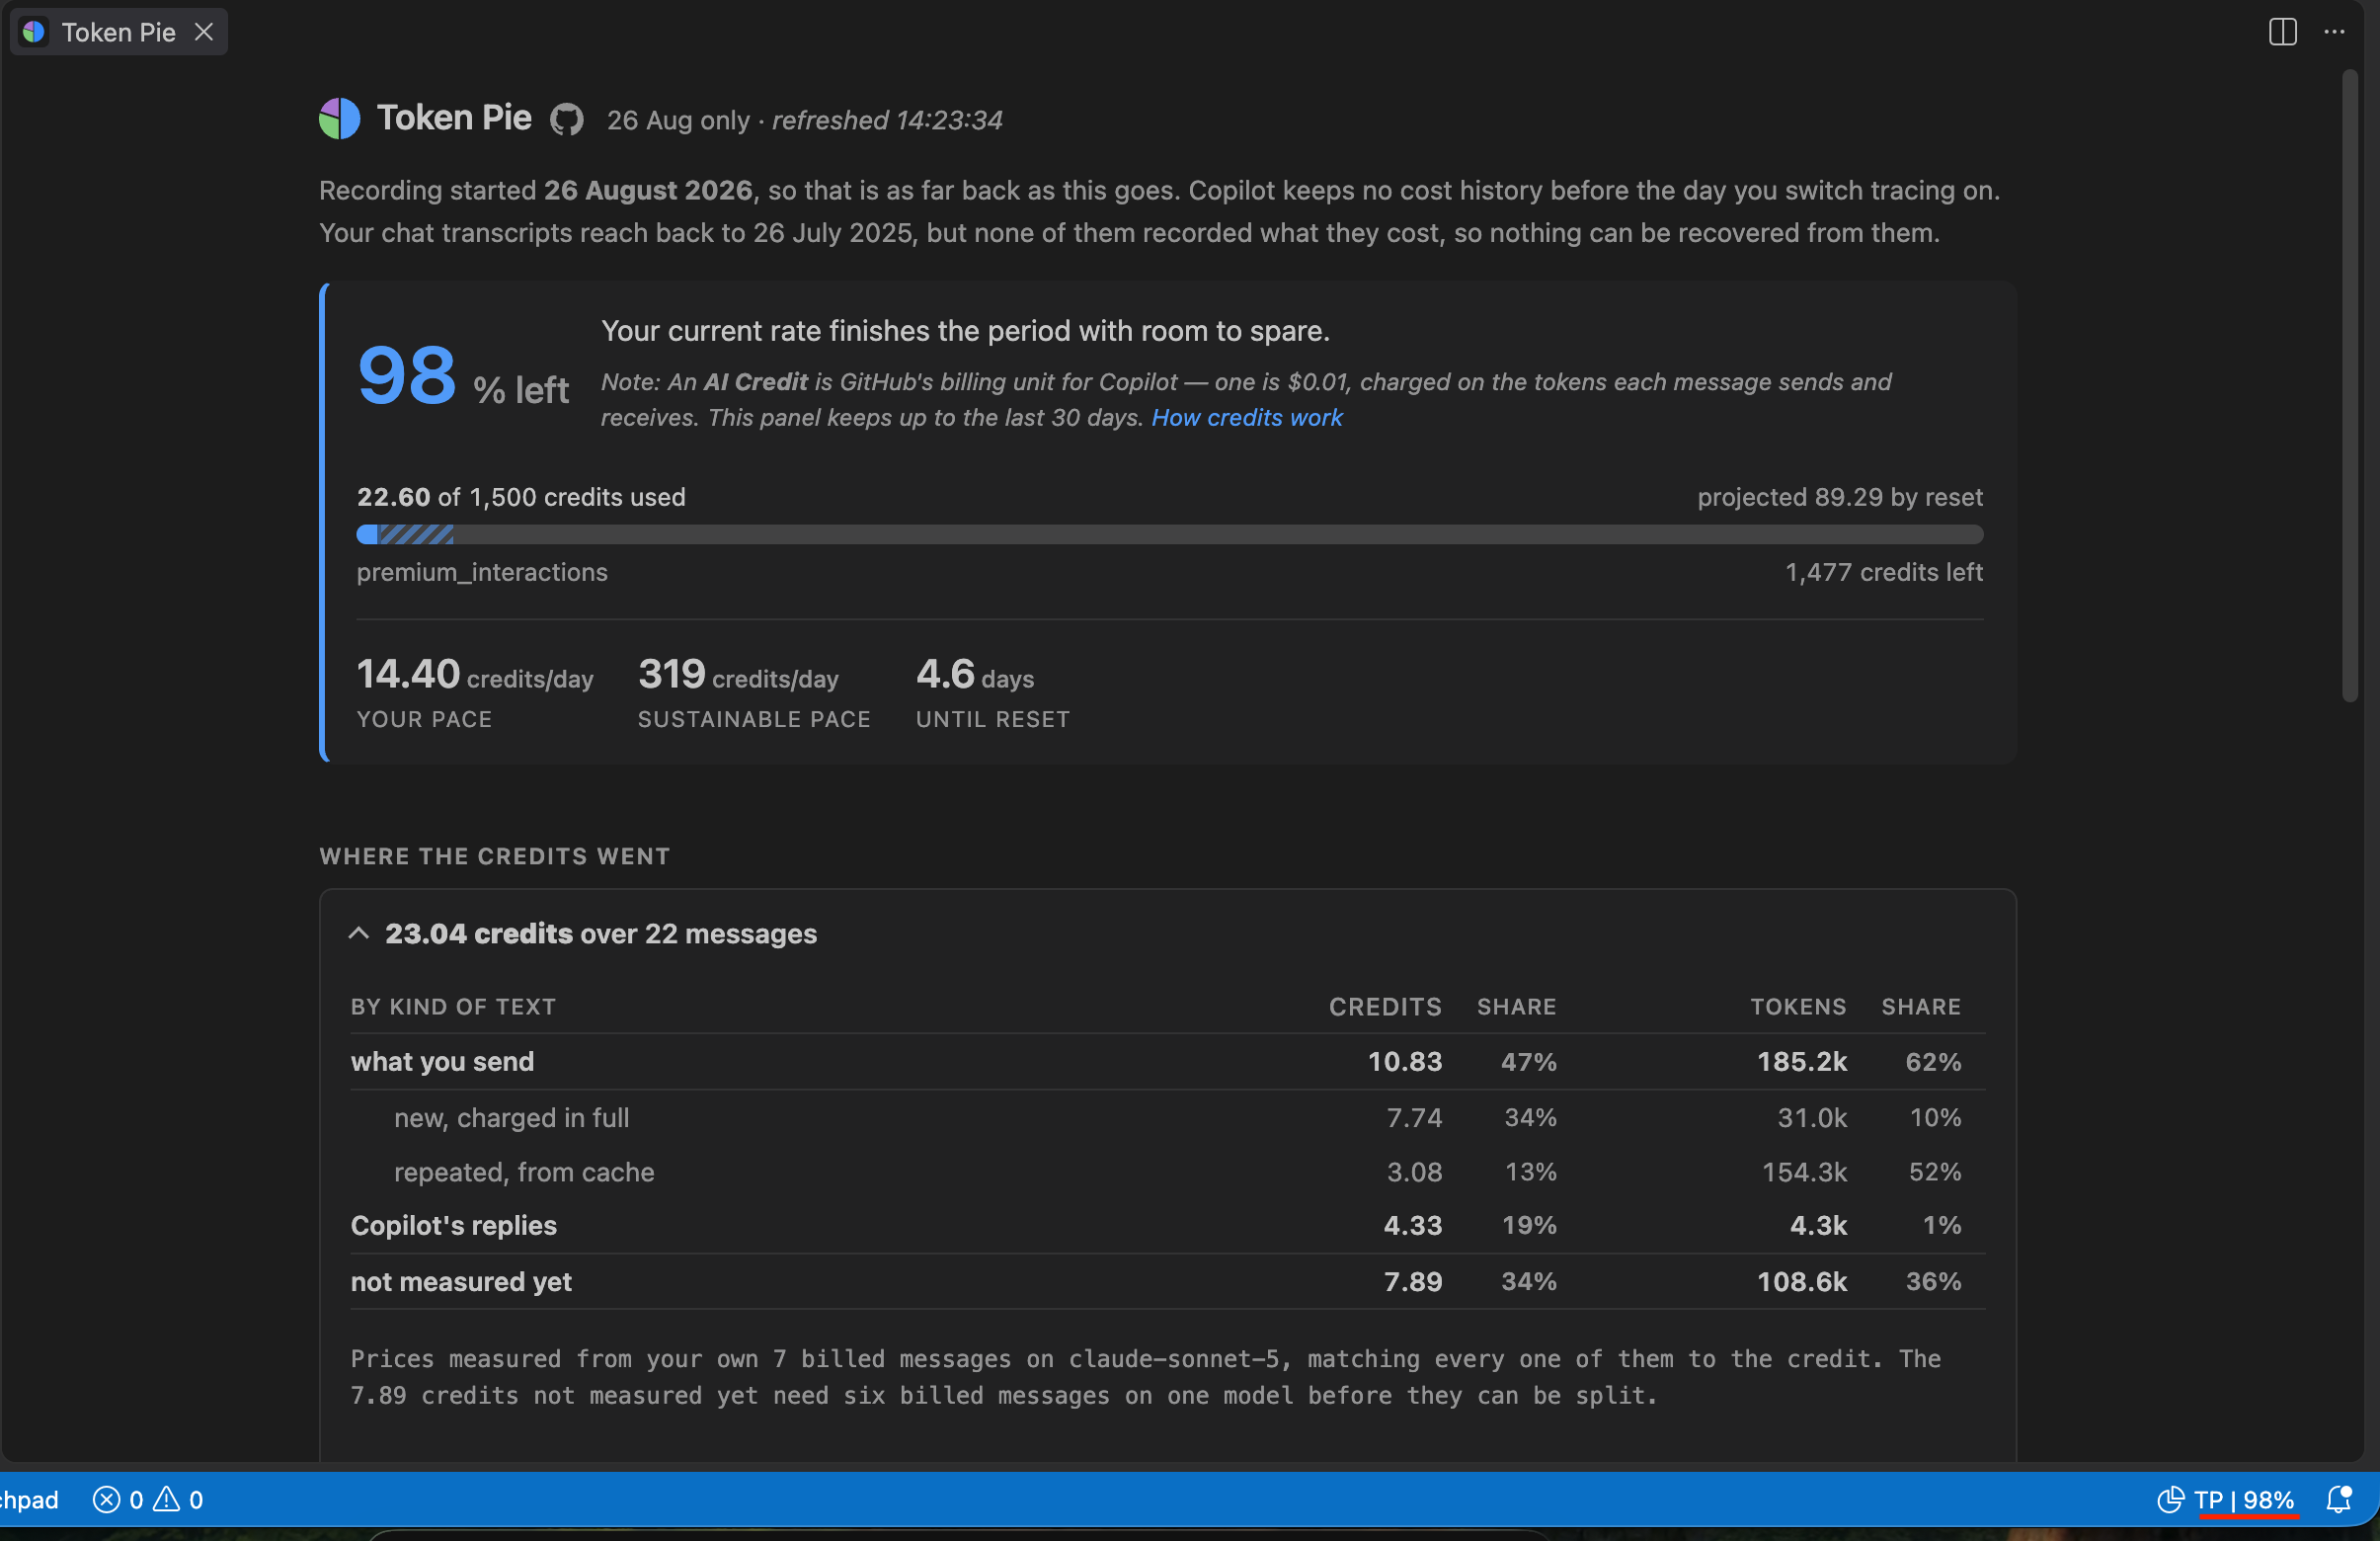Click the 10.83 credits value
This screenshot has width=2380, height=1541.
click(x=1405, y=1061)
